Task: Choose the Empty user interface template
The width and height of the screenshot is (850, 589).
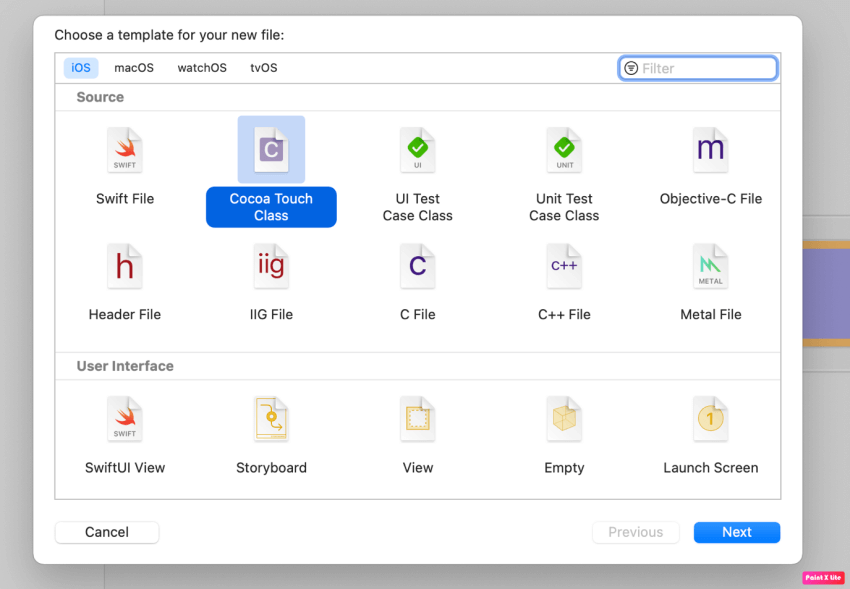Action: coord(564,419)
